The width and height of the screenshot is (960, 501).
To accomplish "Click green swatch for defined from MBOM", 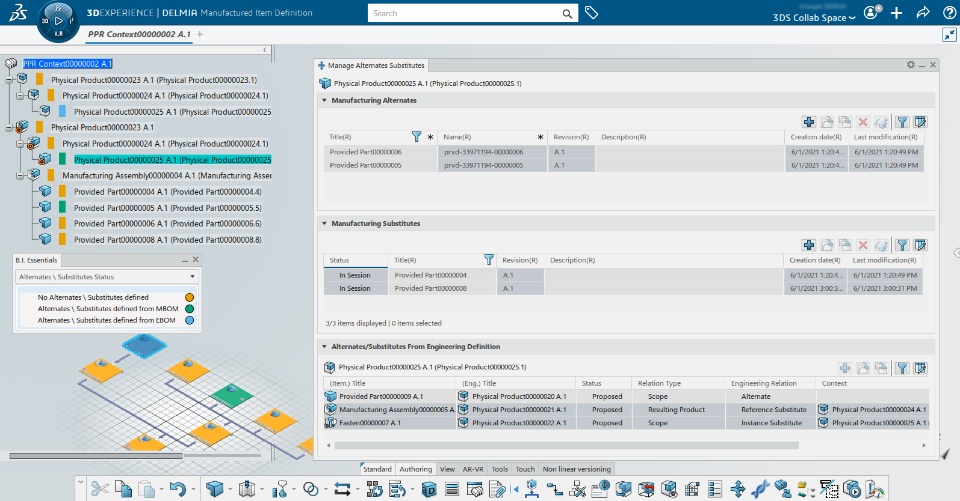I will point(189,309).
